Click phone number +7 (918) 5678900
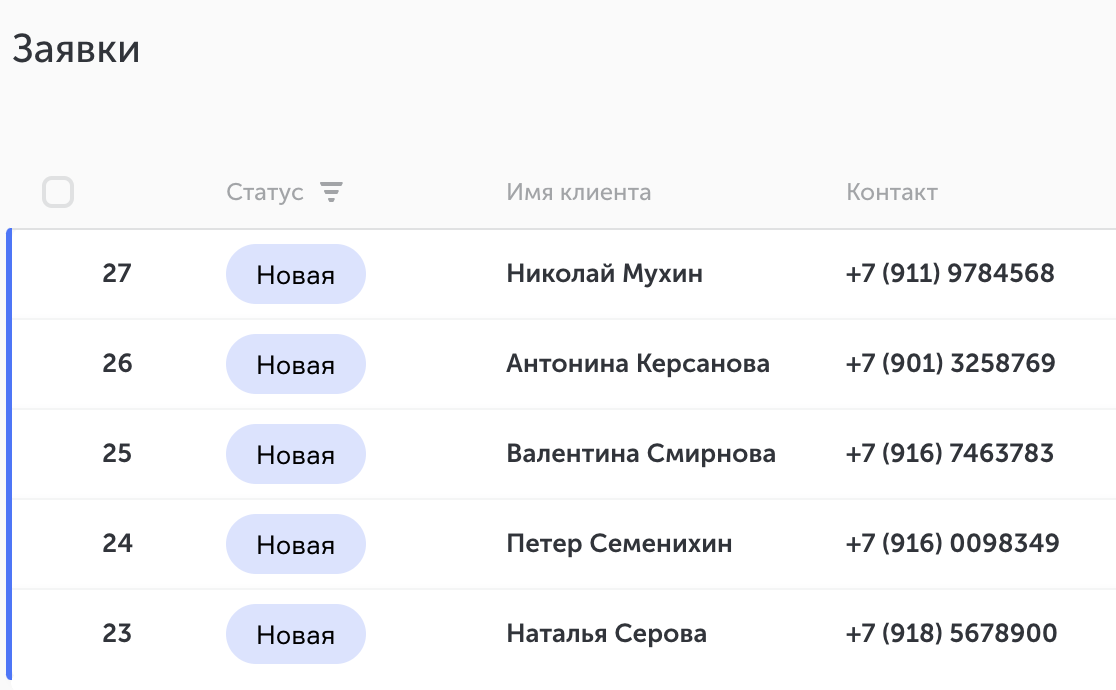The height and width of the screenshot is (690, 1116). coord(951,633)
